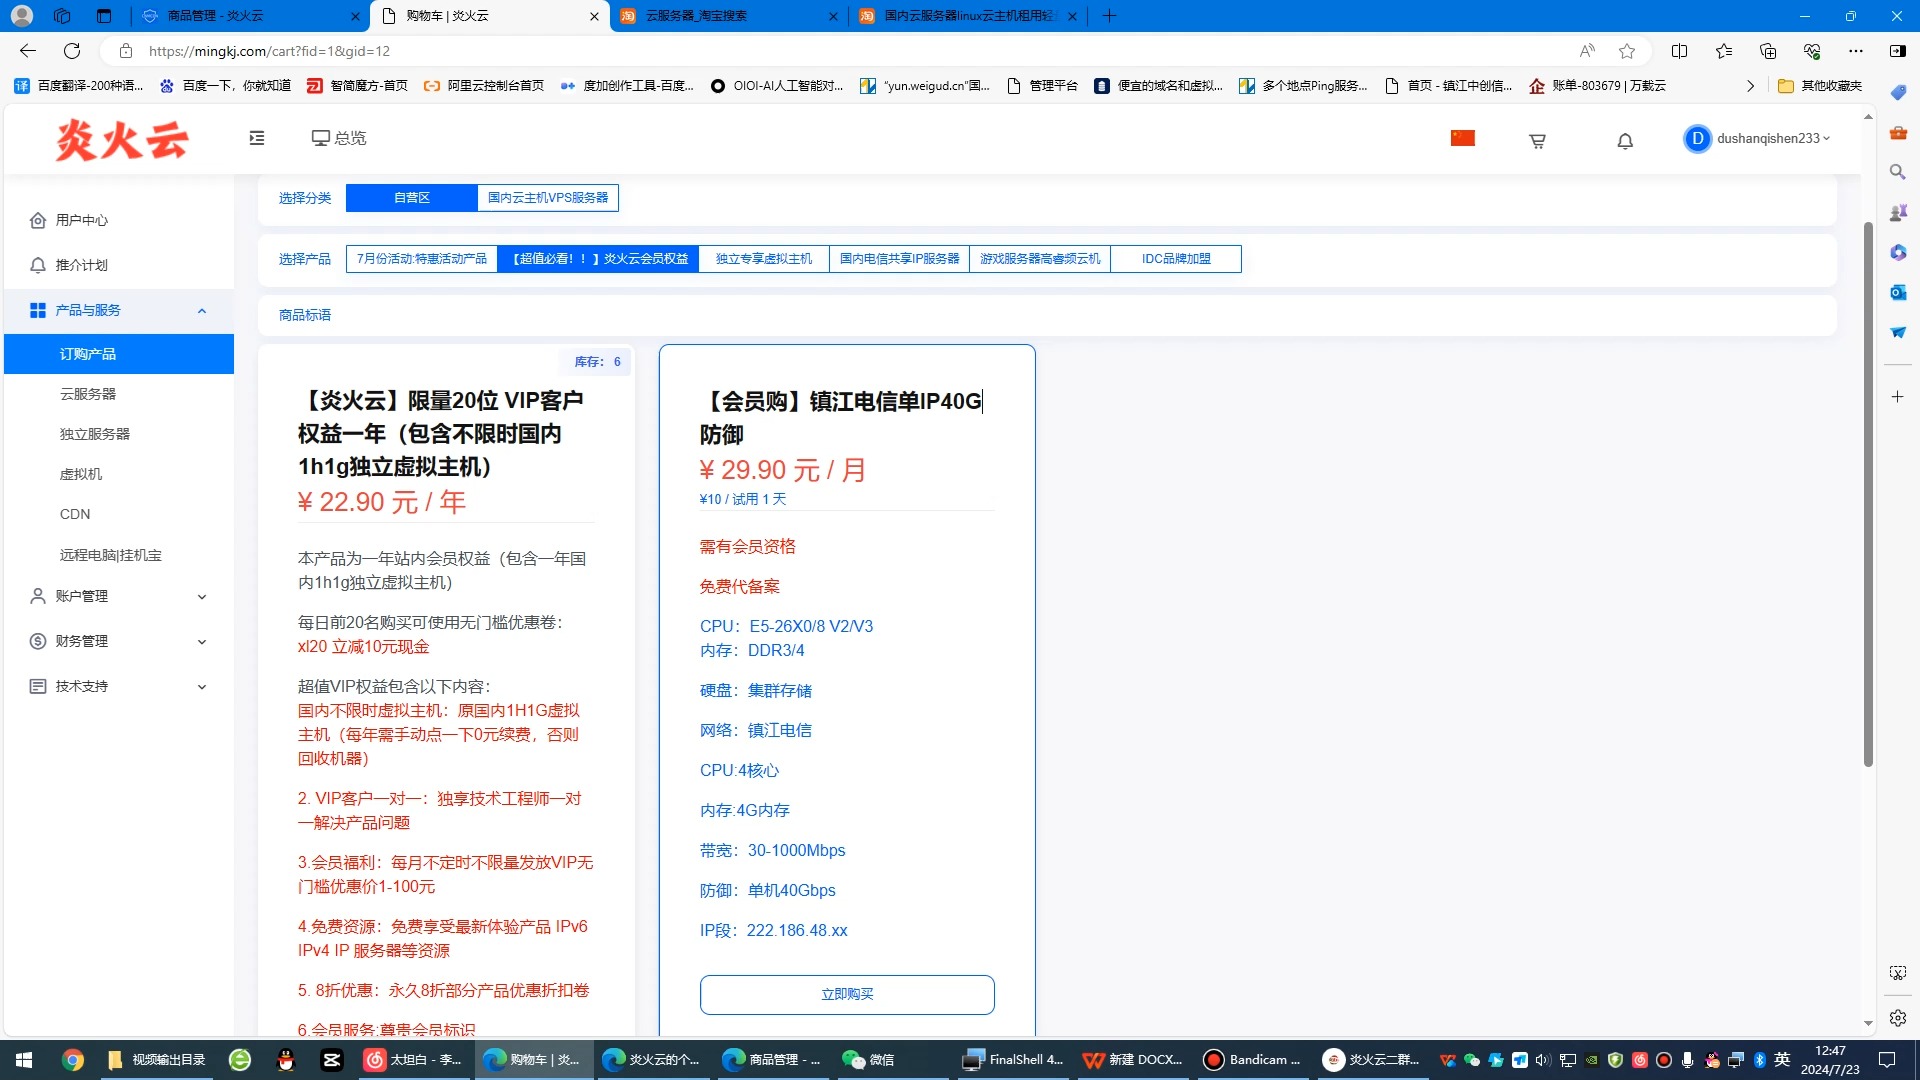Expand the 财务管理 sidebar section
This screenshot has height=1080, width=1920.
(119, 641)
